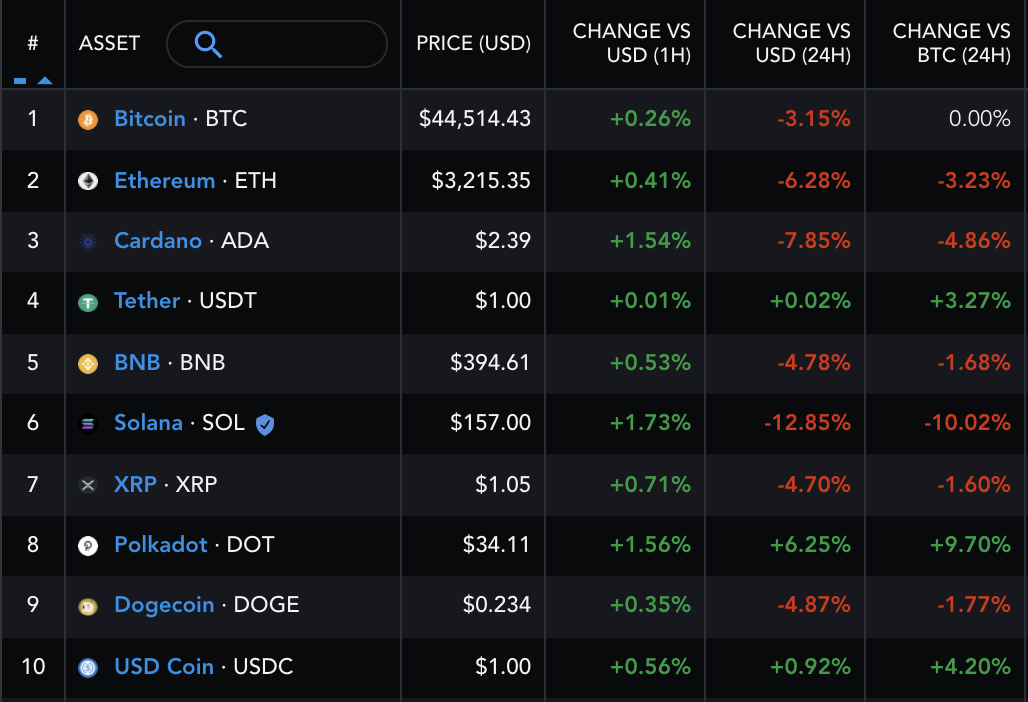The height and width of the screenshot is (702, 1028).
Task: Open the Polkadot asset link
Action: (x=161, y=545)
